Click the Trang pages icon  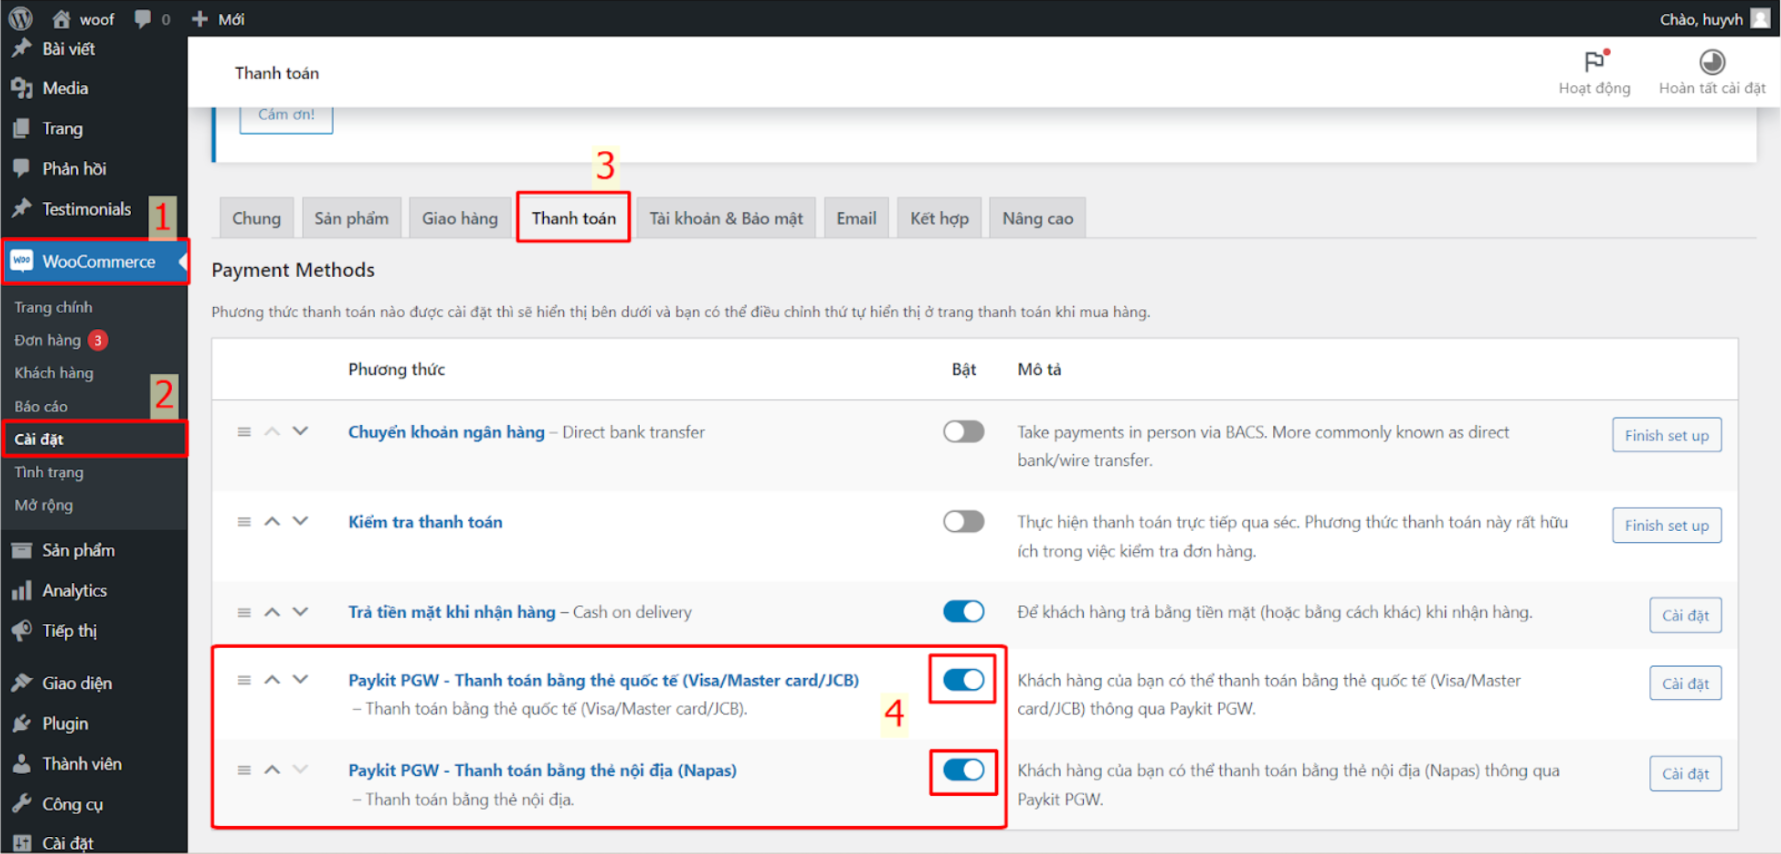click(21, 128)
